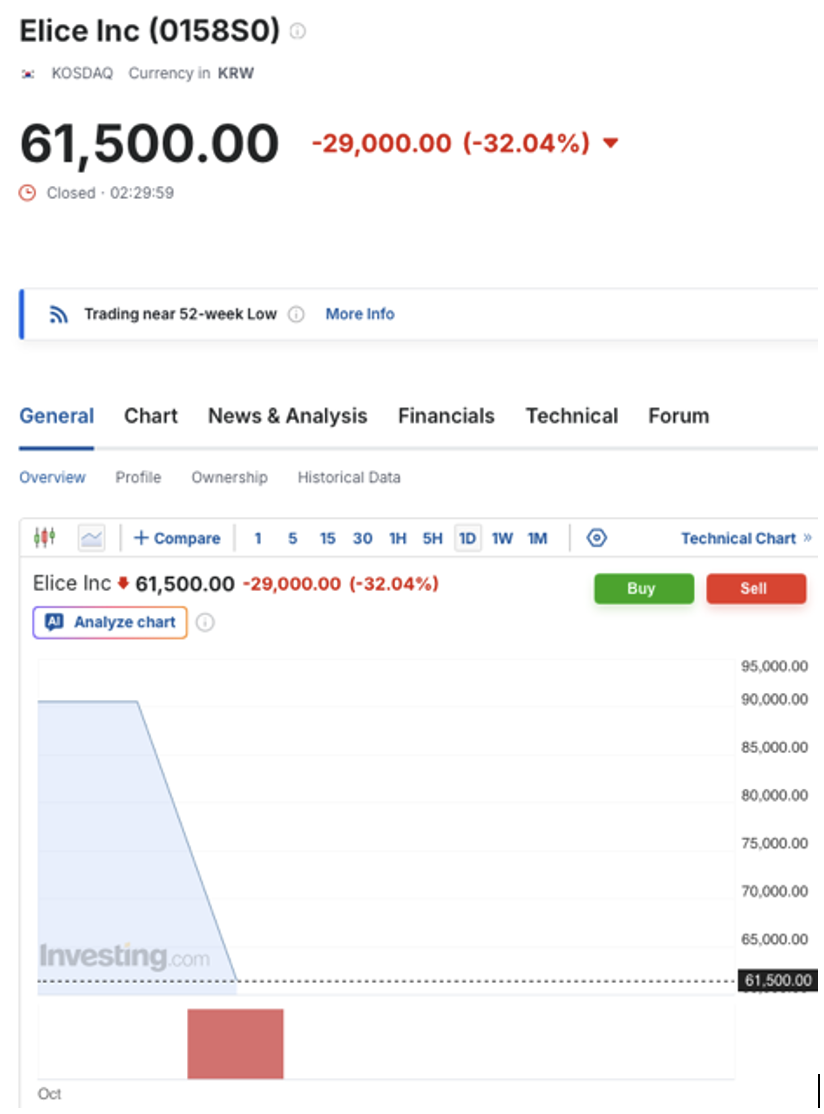
Task: Select the 1 minute interval
Action: coord(258,539)
